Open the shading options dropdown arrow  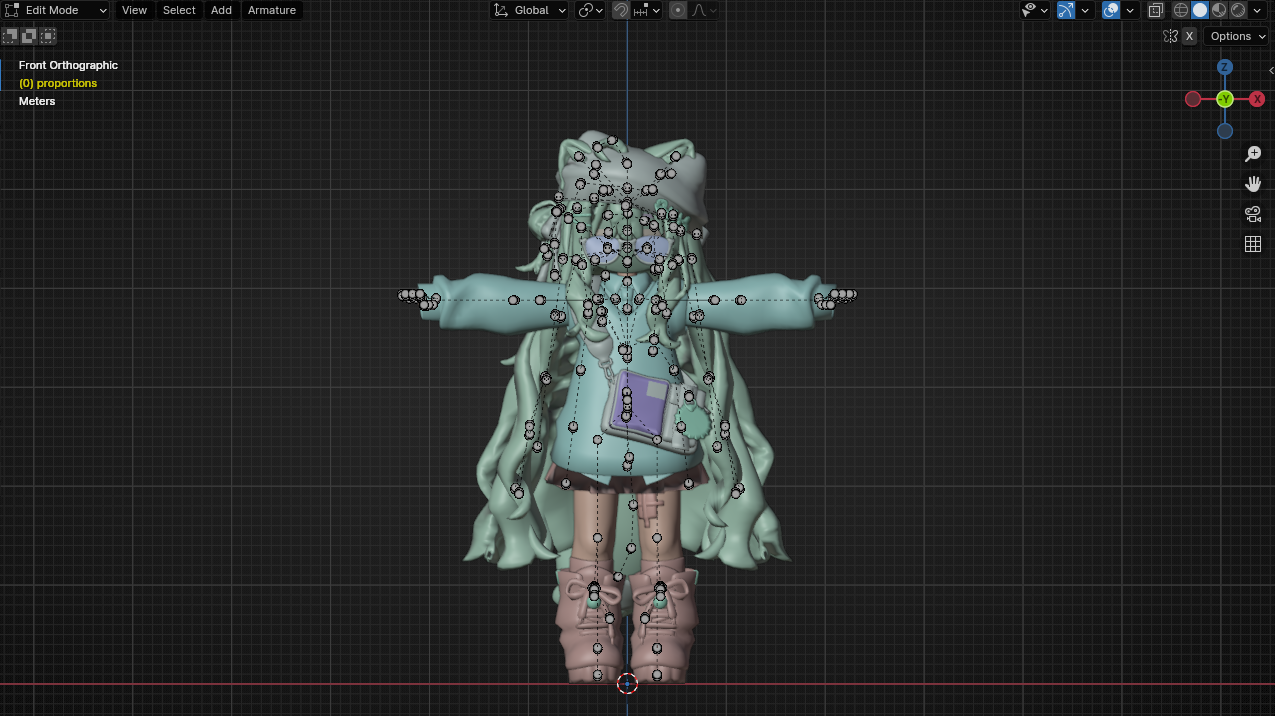[1257, 10]
